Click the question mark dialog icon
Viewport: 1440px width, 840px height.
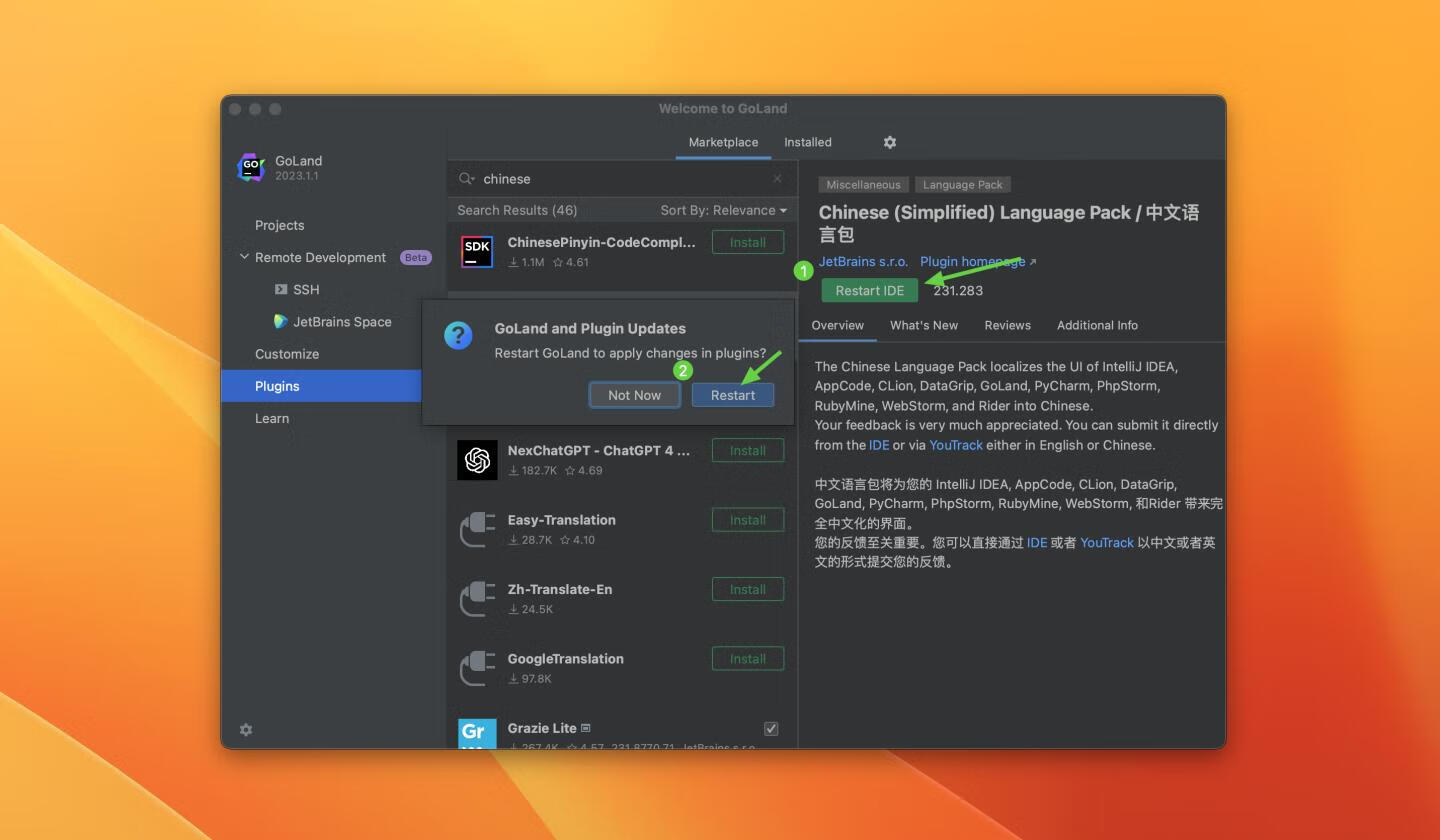pyautogui.click(x=458, y=335)
